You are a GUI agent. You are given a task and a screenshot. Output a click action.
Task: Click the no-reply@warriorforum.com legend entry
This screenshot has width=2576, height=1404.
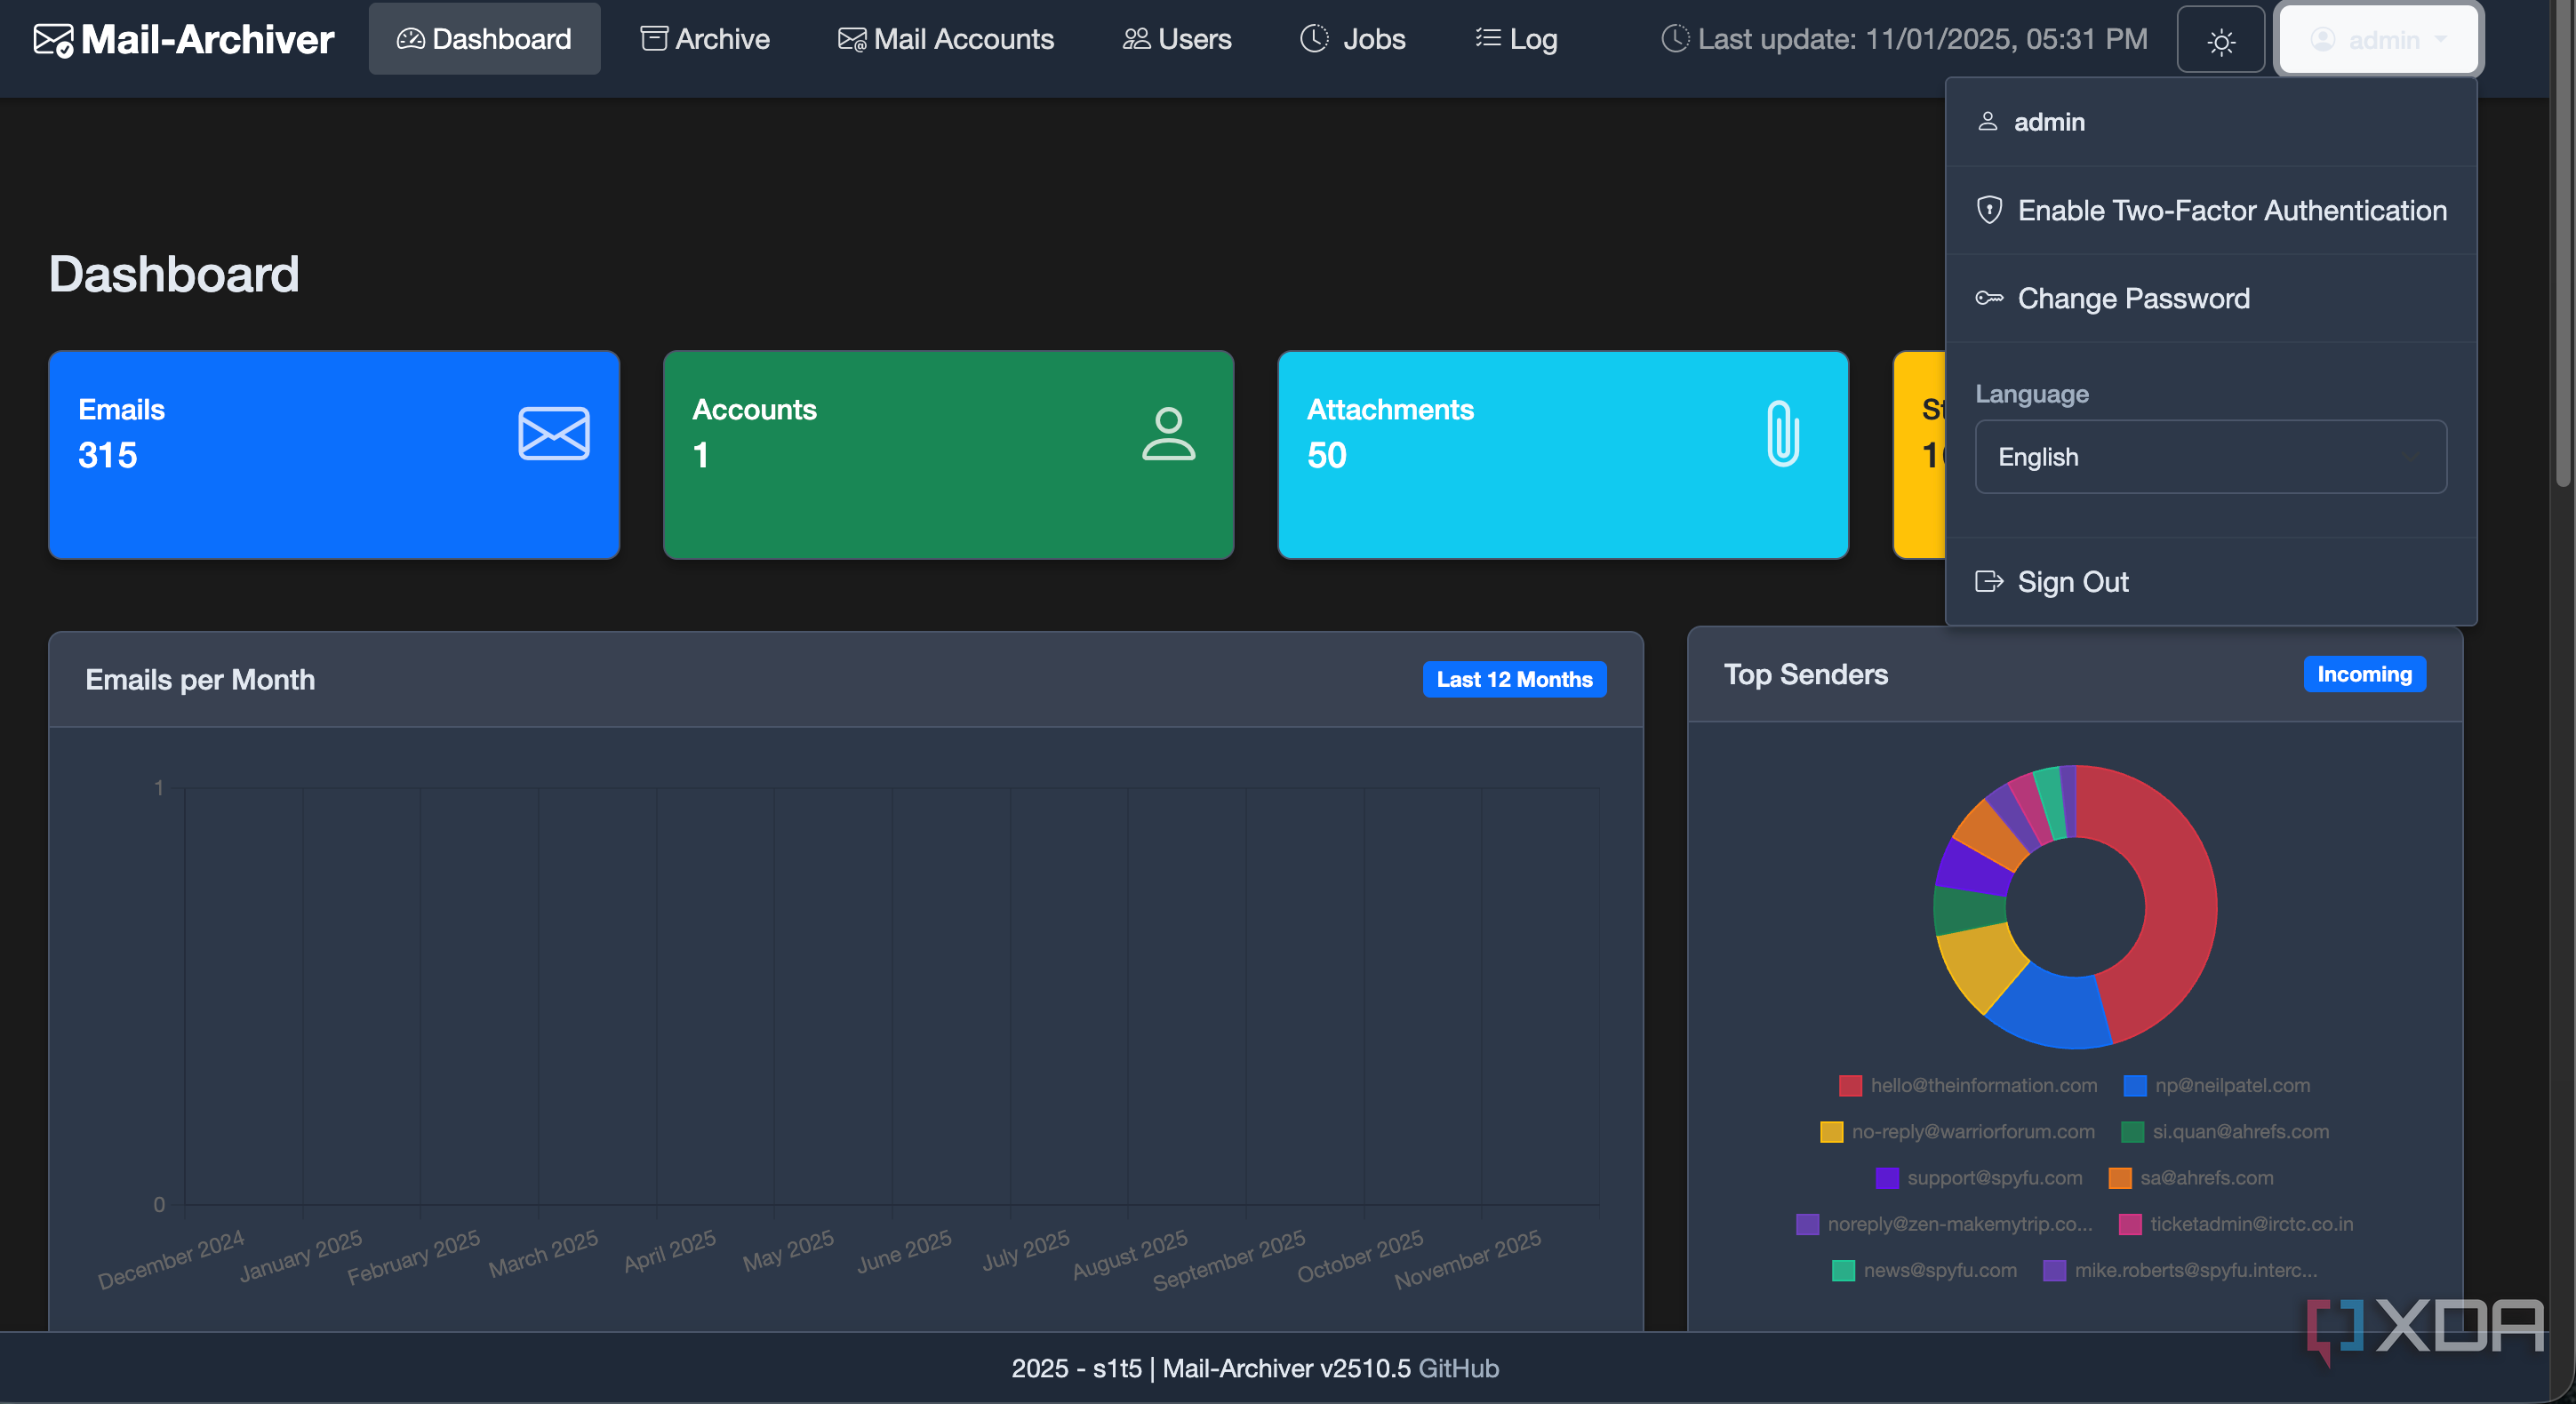pos(1958,1132)
